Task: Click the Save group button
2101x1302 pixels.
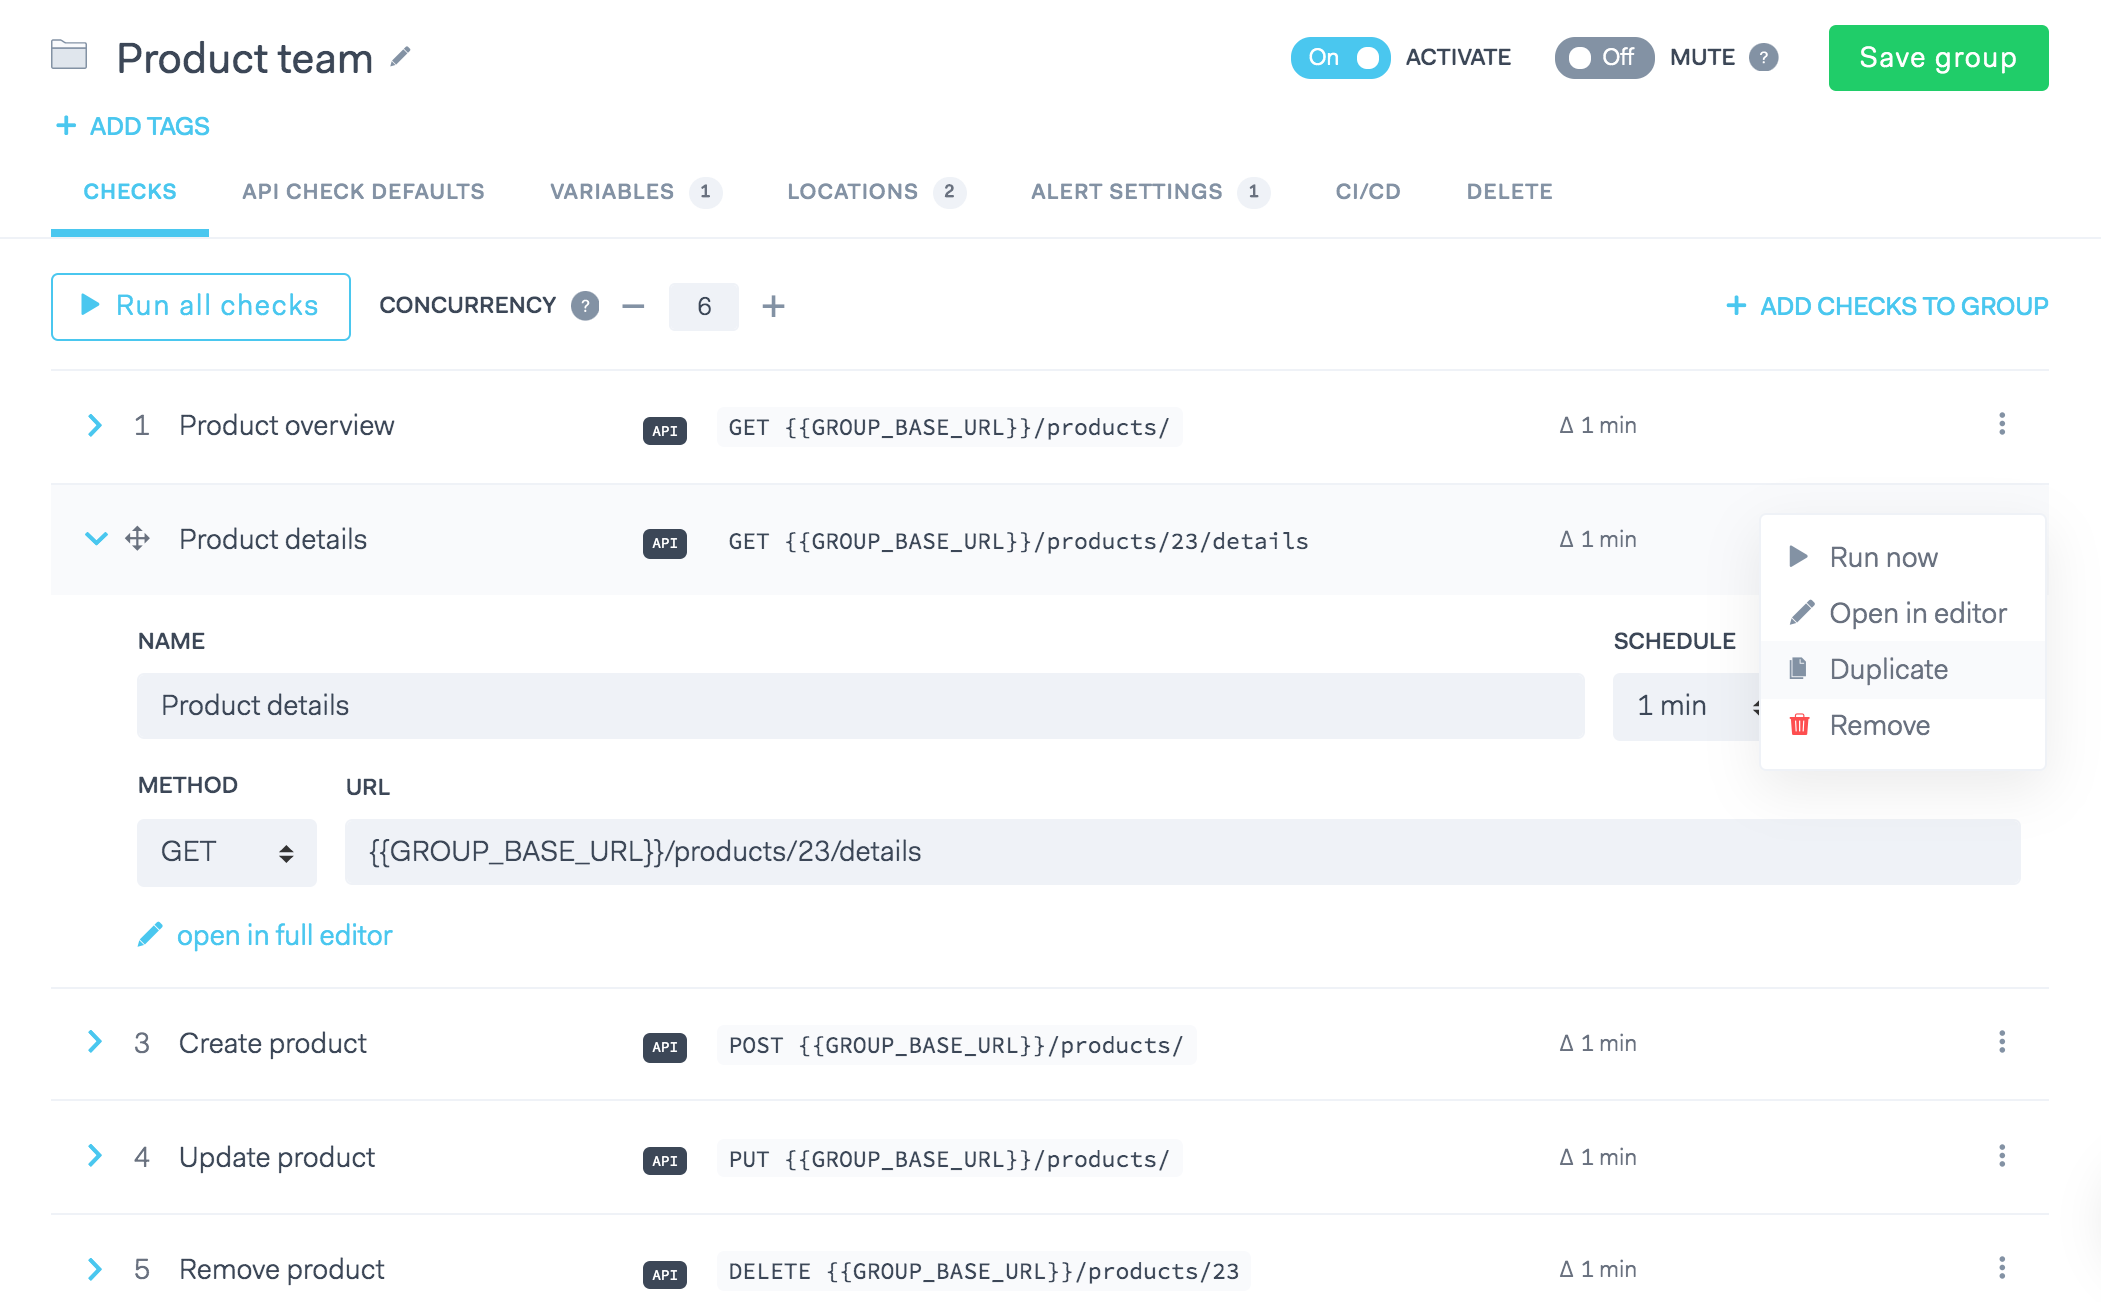Action: pos(1937,58)
